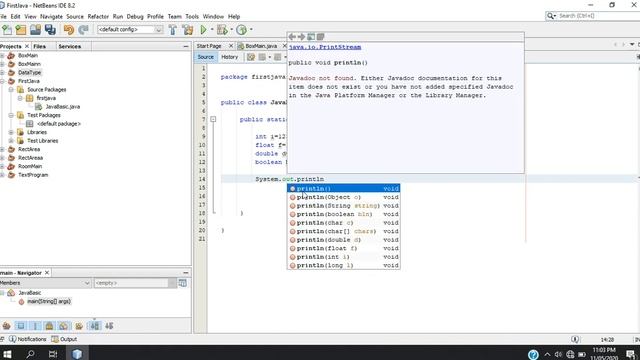Click the Save All toolbar icon
The height and width of the screenshot is (360, 640).
(50, 29)
